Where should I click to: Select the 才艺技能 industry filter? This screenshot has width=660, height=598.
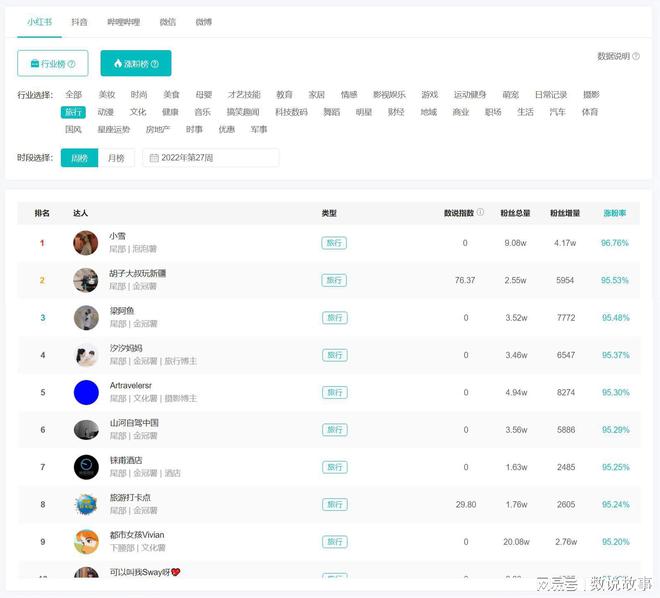244,95
